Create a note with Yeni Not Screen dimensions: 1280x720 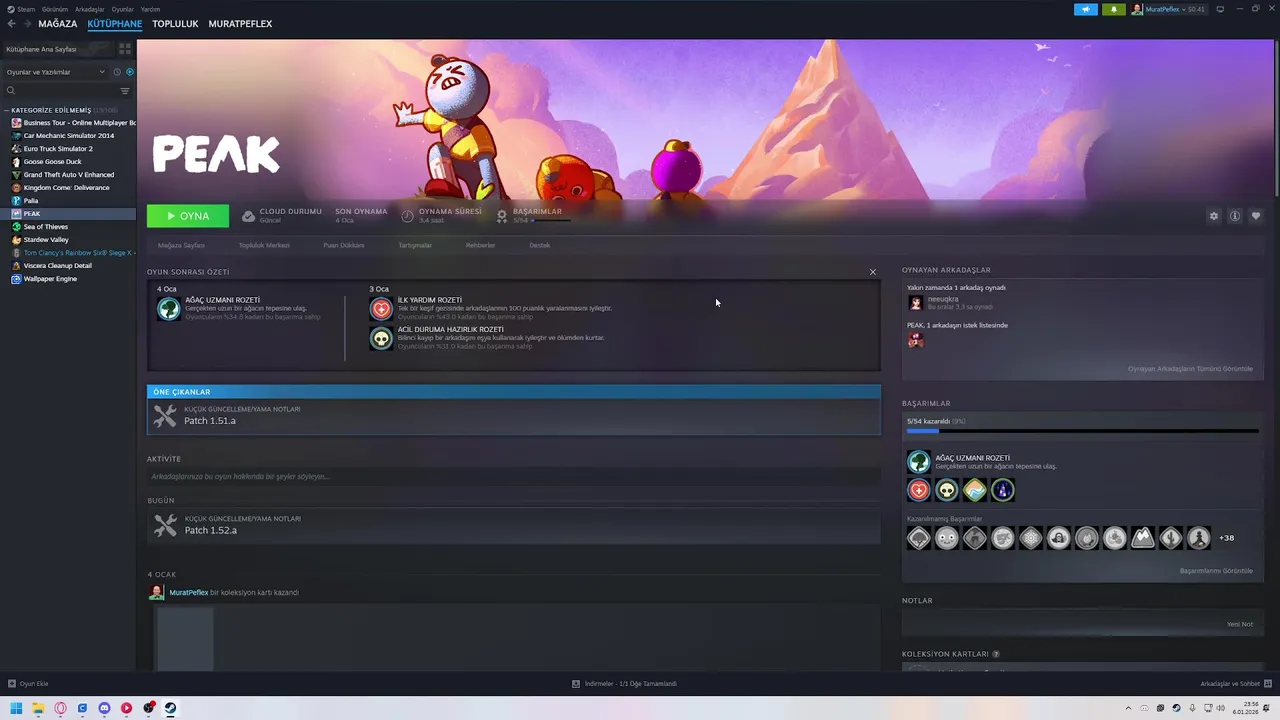(x=1240, y=624)
